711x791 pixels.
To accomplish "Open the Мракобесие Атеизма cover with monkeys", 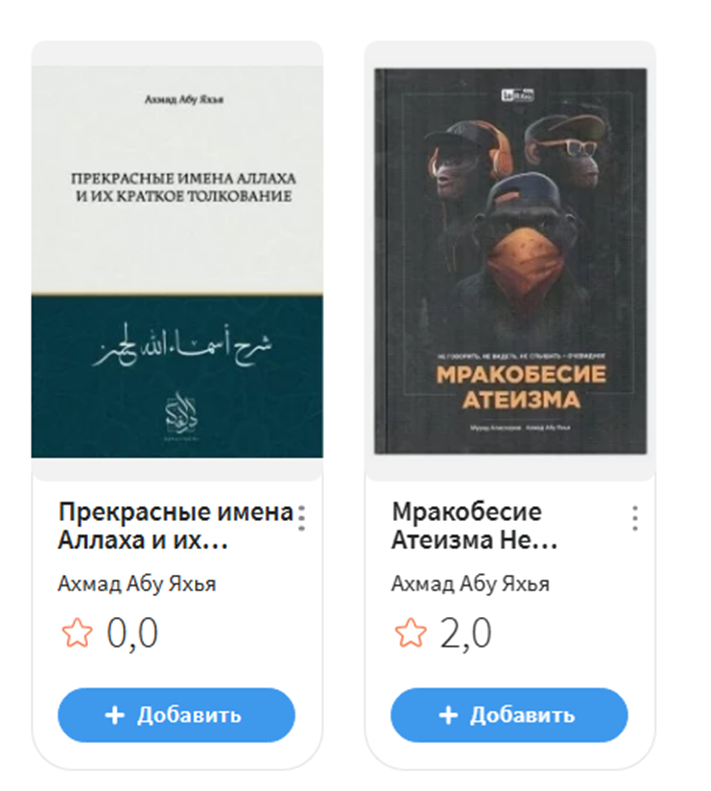I will click(510, 261).
